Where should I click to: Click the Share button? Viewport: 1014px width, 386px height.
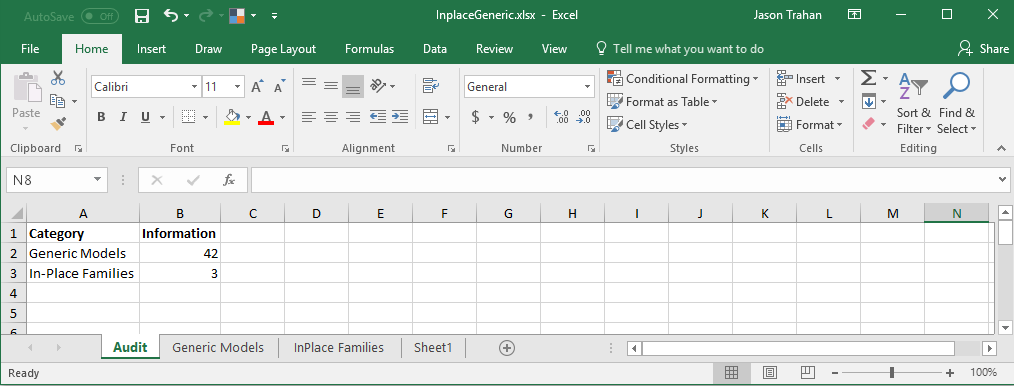[x=984, y=48]
